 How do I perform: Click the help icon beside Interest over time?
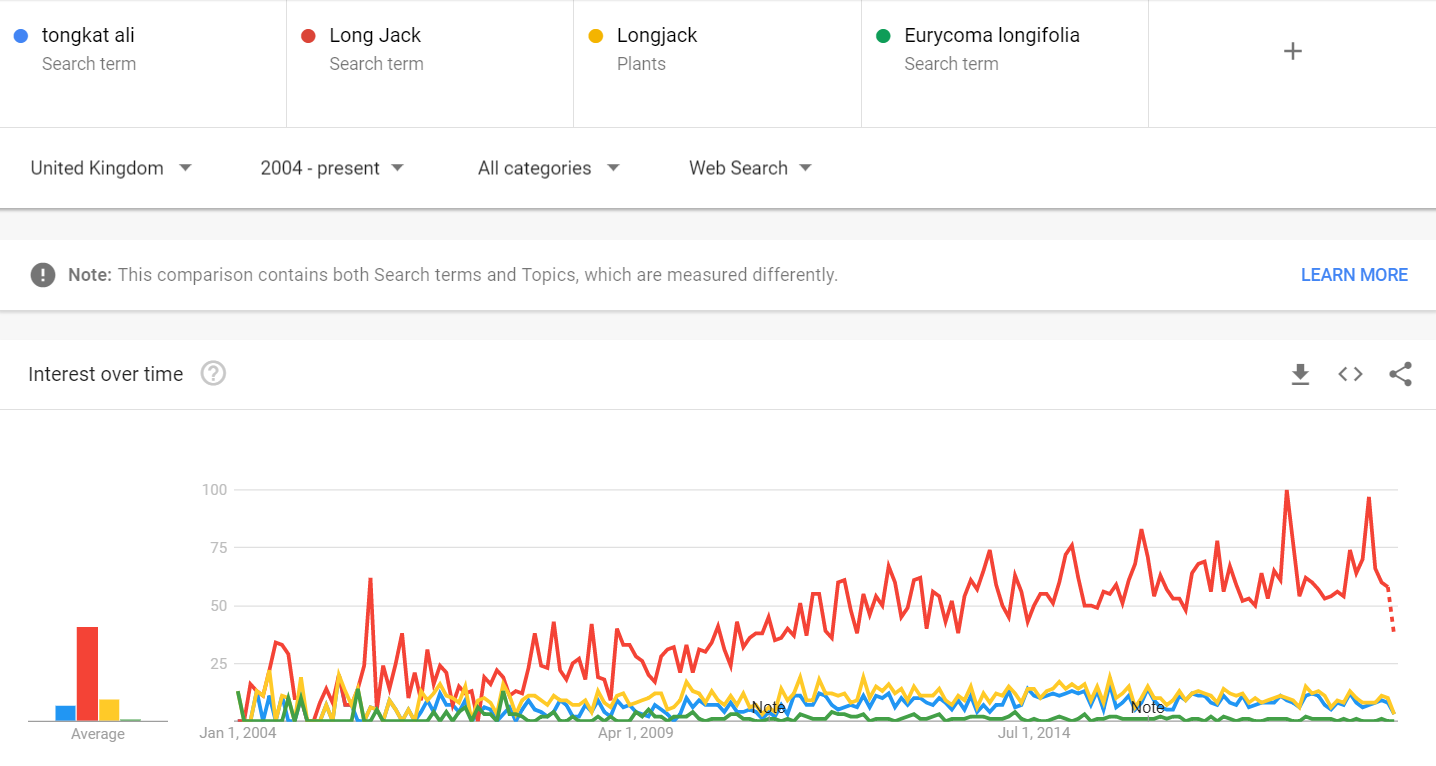pos(213,374)
